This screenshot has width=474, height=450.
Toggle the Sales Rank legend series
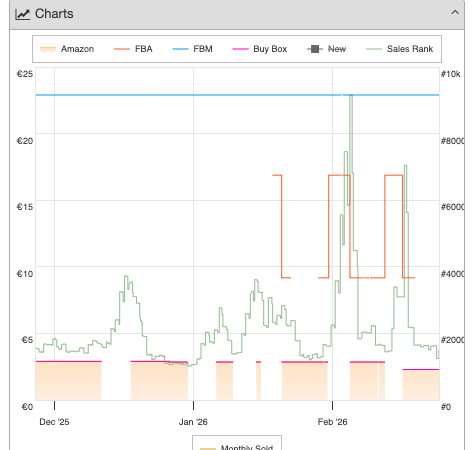pos(400,49)
